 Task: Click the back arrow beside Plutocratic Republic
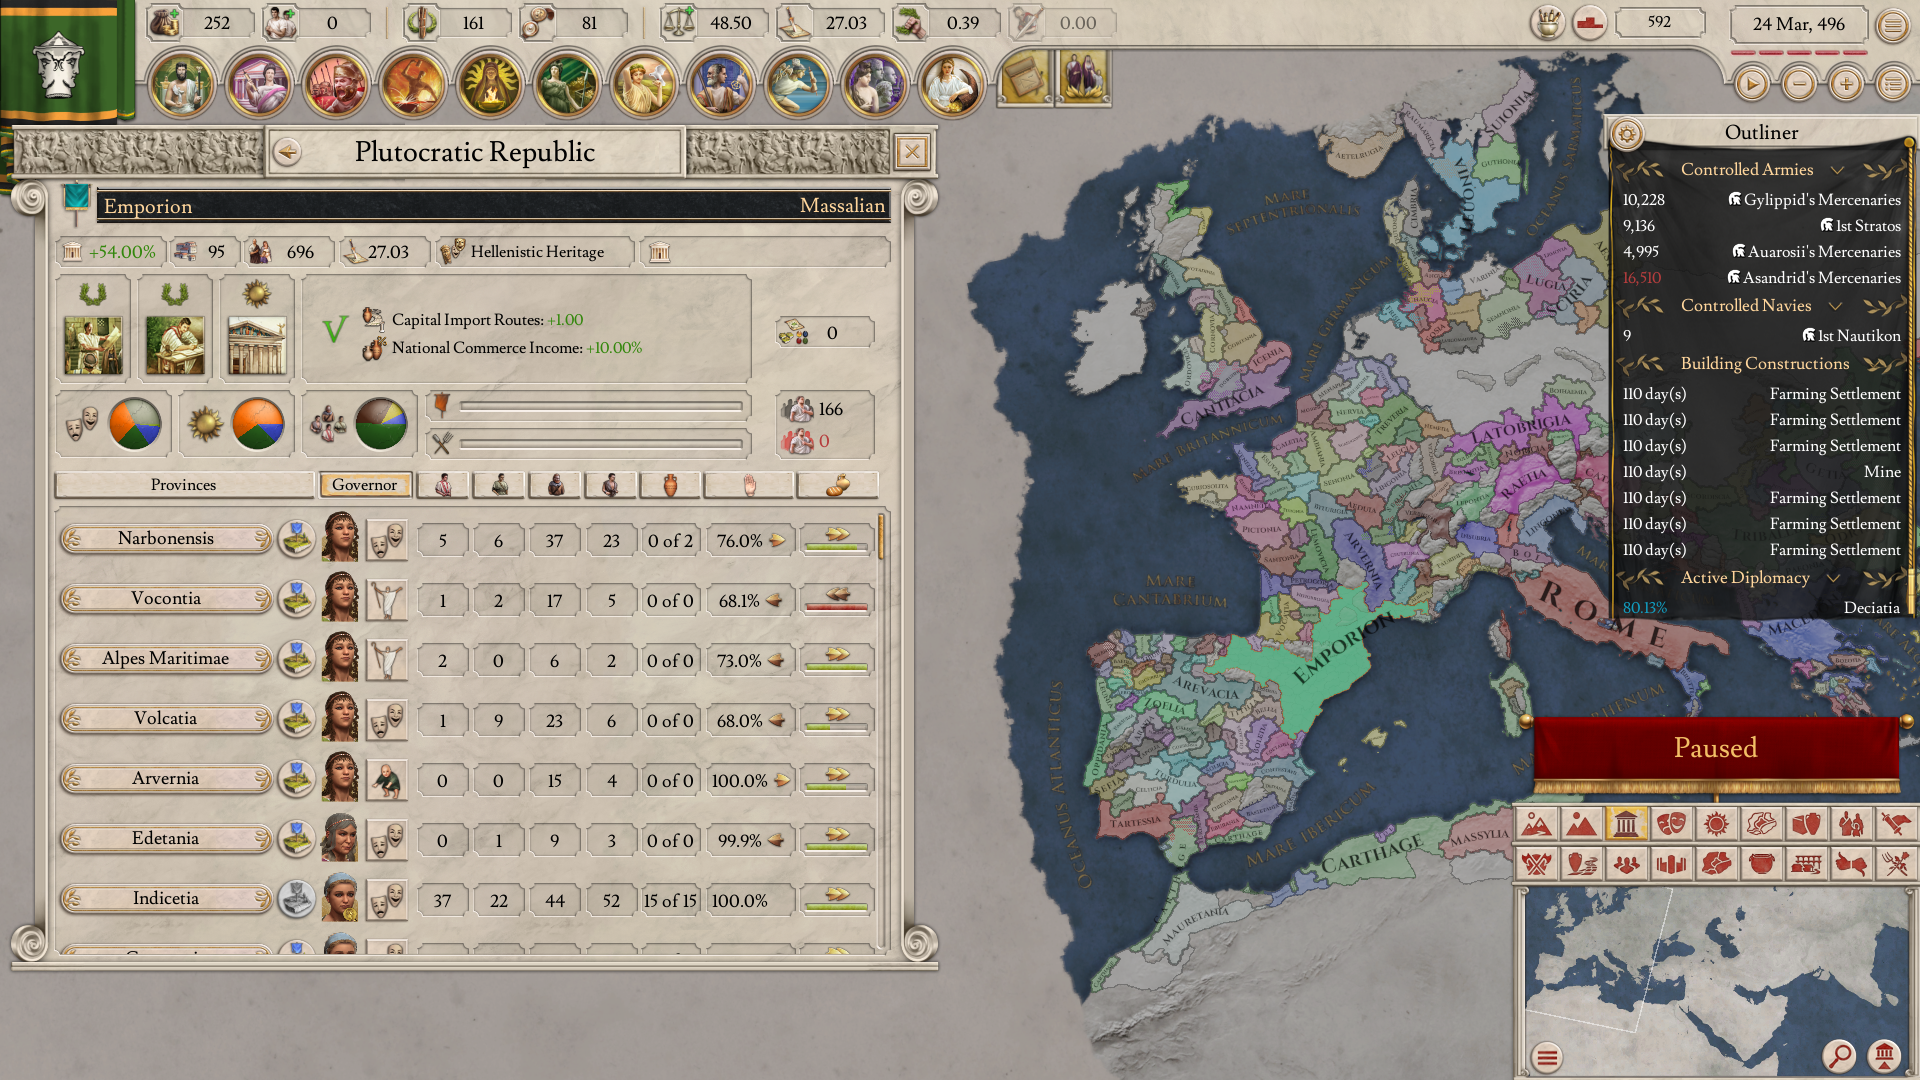click(287, 152)
